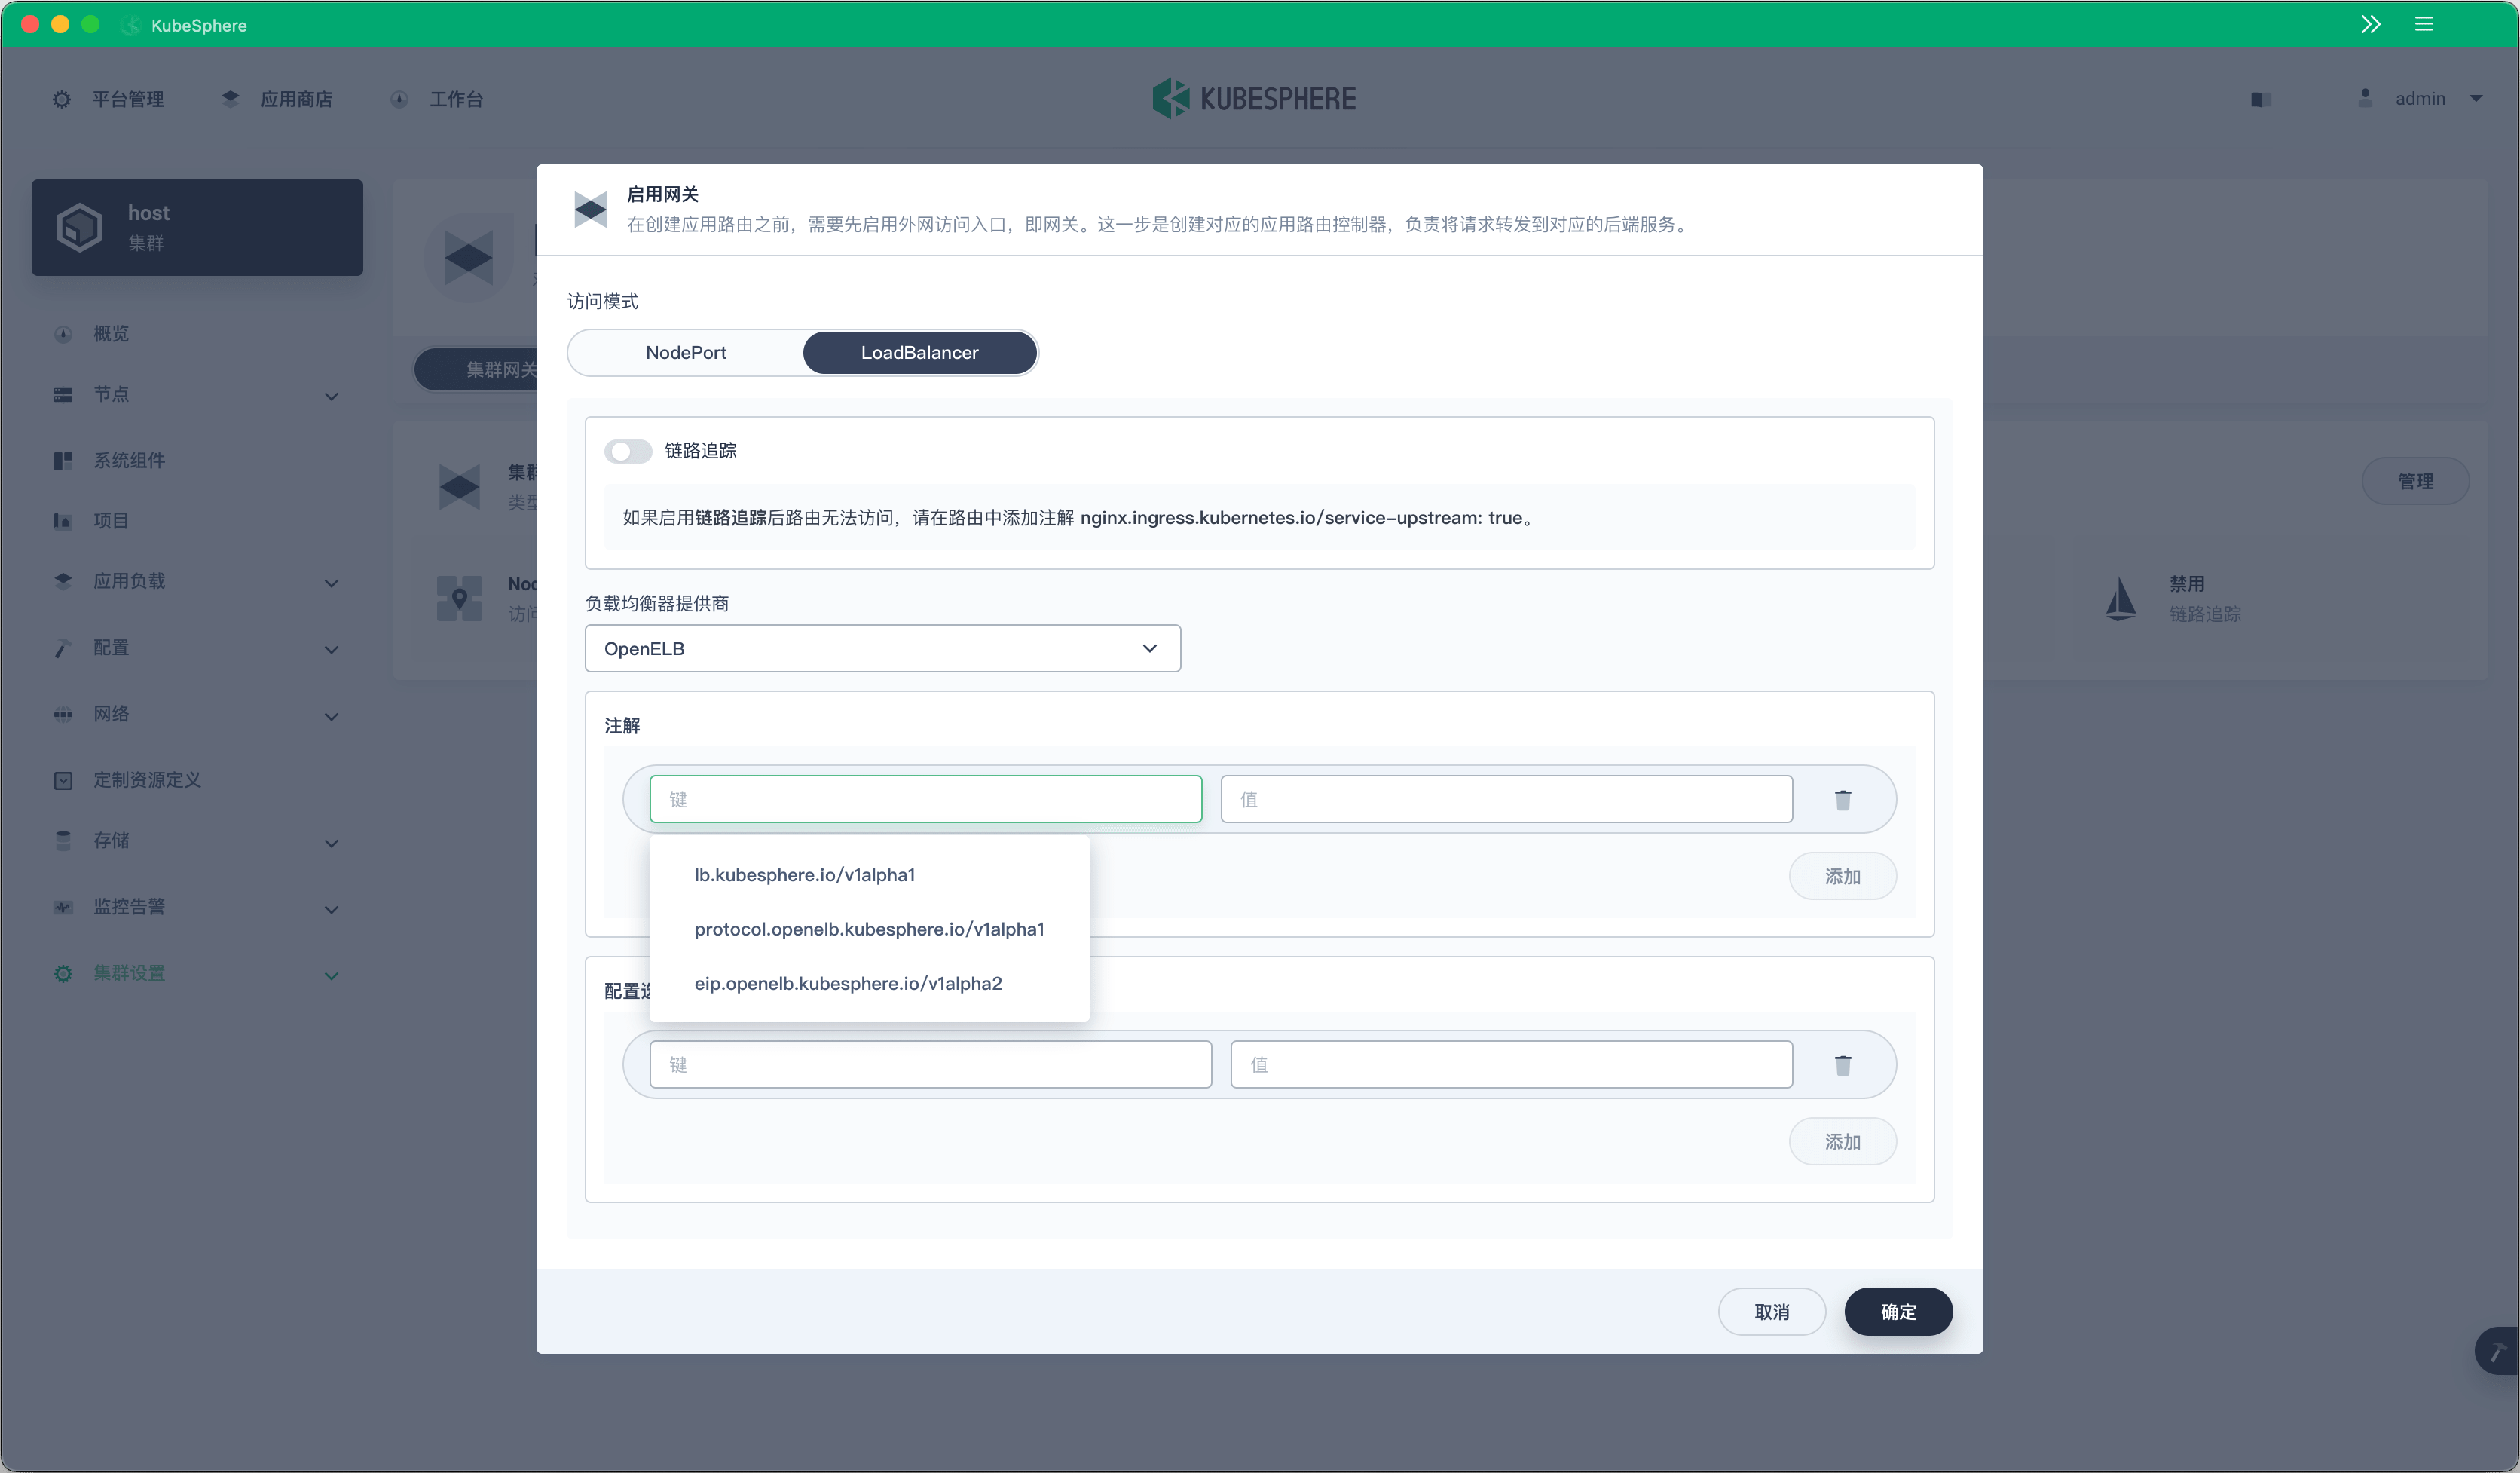Open the hamburger menu in title bar

2424,24
